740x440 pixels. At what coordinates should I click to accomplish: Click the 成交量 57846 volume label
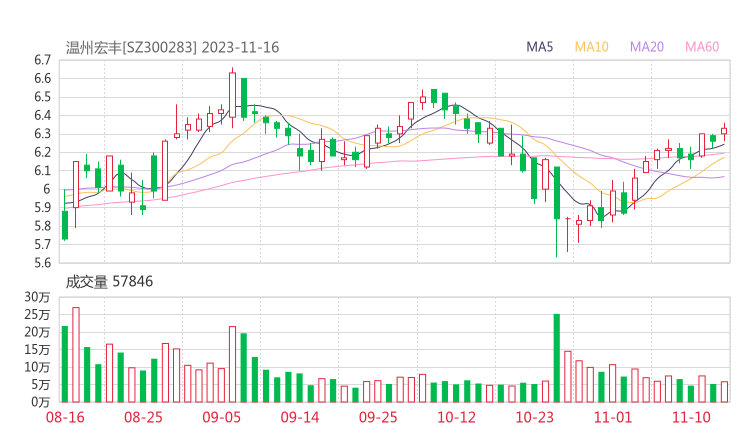[109, 282]
